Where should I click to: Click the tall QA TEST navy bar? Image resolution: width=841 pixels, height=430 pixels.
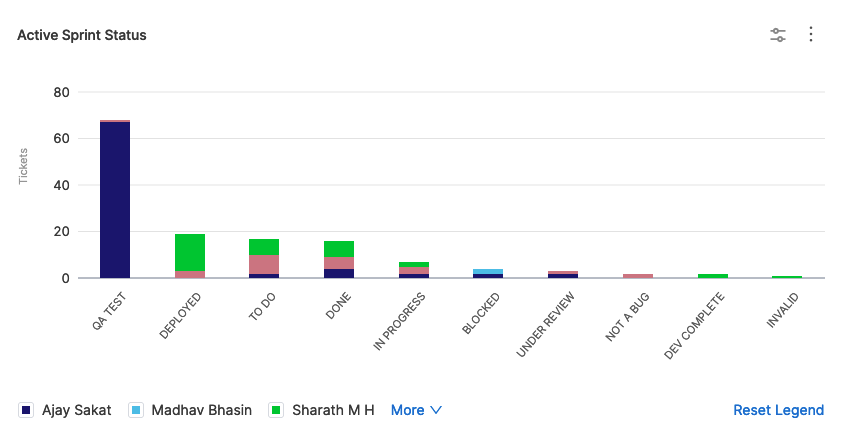tap(115, 200)
